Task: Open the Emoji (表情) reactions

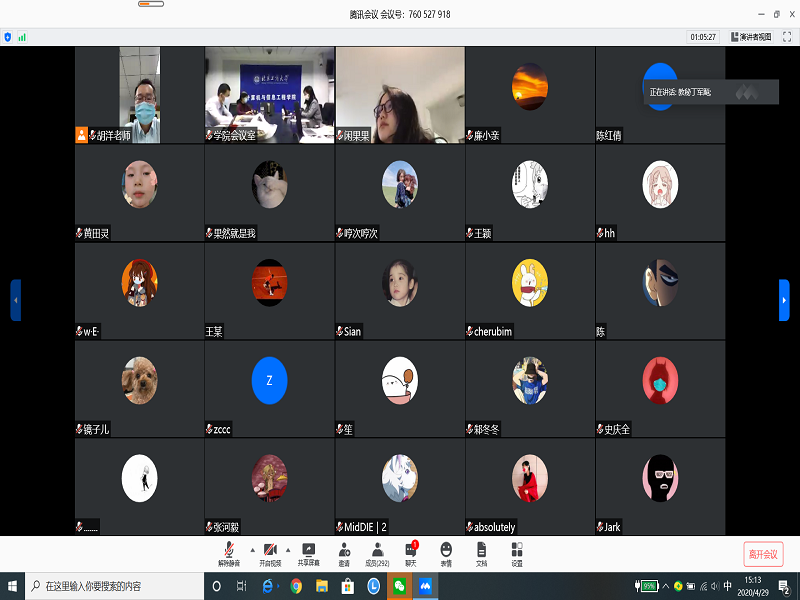Action: pos(446,553)
